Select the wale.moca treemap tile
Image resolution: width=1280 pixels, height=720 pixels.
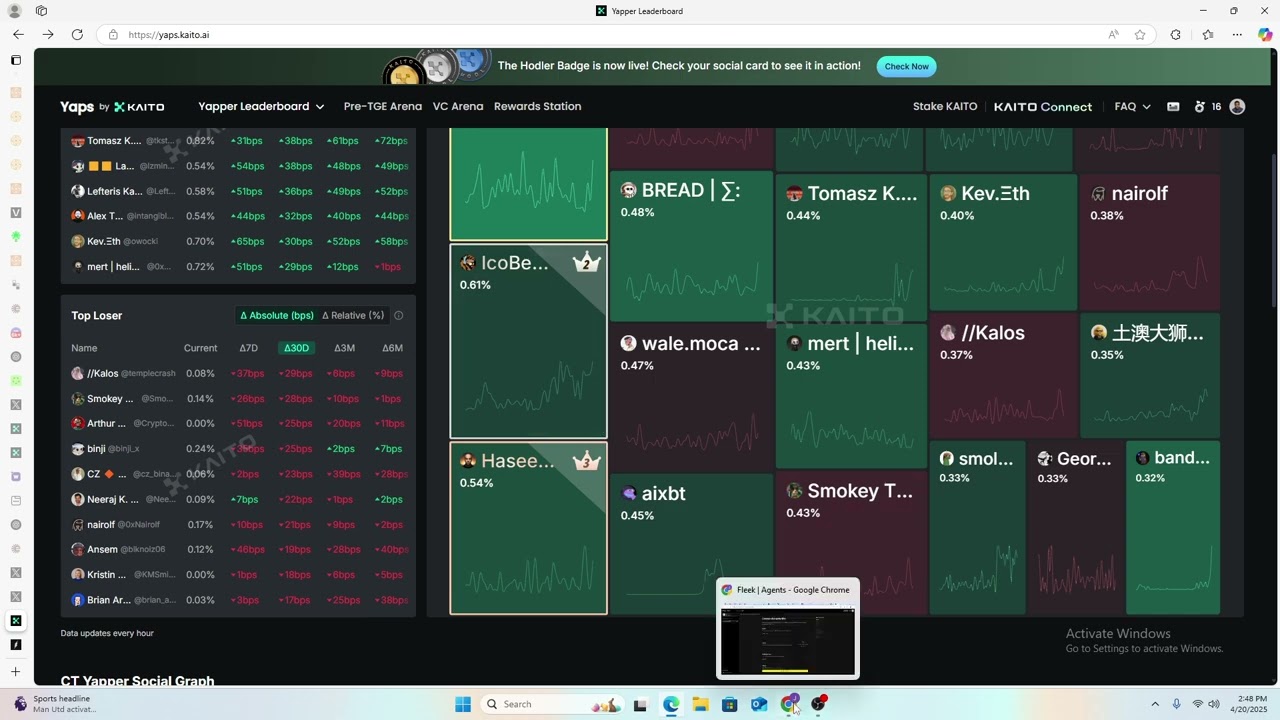click(692, 397)
